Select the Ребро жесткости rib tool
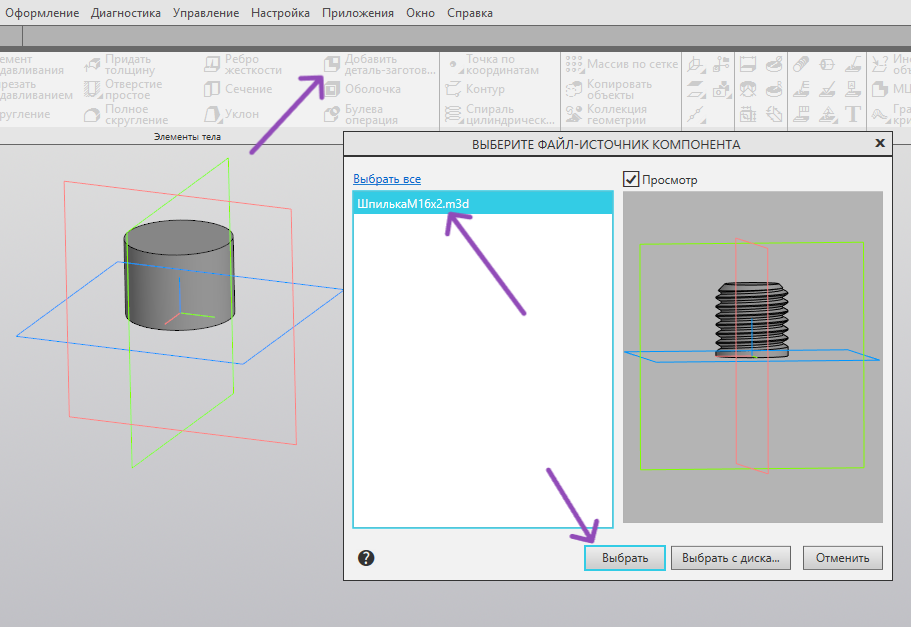The image size is (911, 627). [x=211, y=64]
